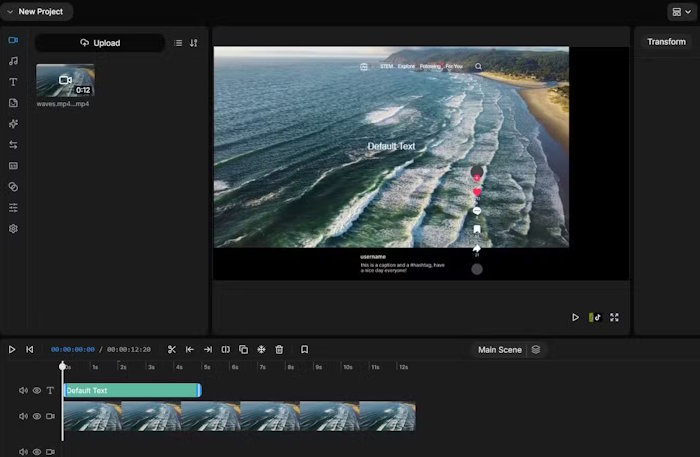Click the timeline playhead handle
Viewport: 700px width, 457px height.
point(62,366)
